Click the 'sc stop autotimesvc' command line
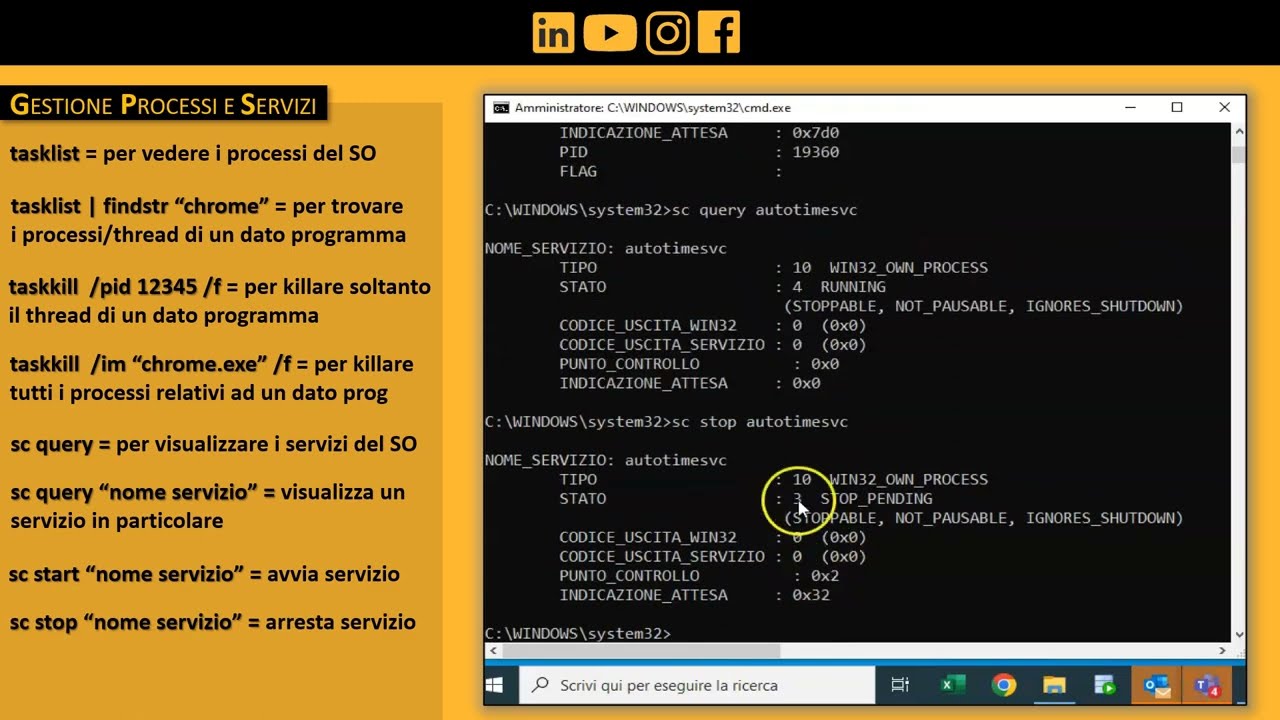1280x720 pixels. pos(666,422)
